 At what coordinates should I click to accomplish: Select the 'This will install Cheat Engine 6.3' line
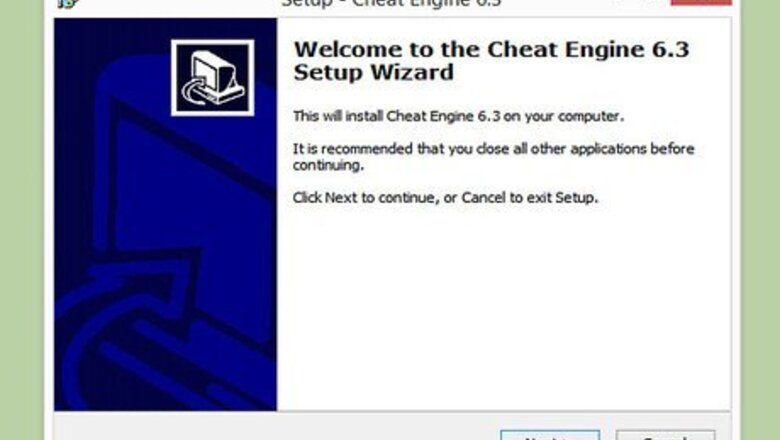tap(458, 116)
